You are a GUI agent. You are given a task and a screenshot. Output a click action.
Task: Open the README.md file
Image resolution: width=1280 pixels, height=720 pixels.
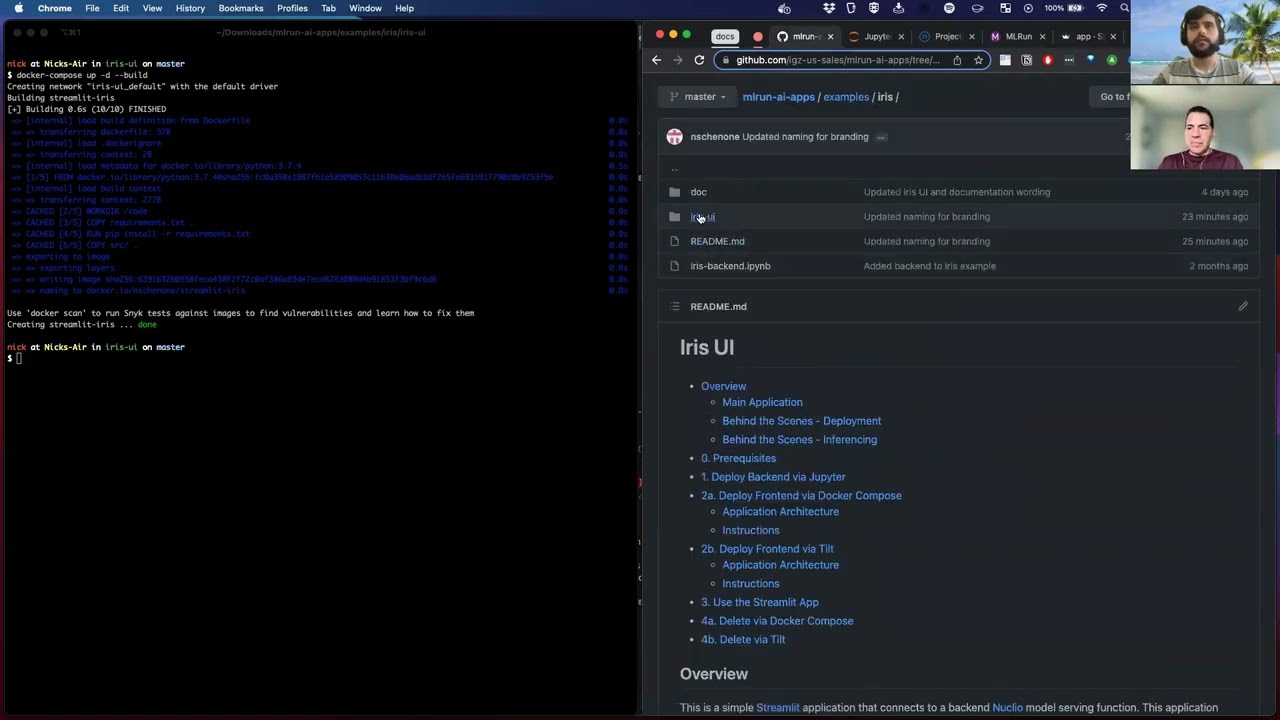pos(717,241)
